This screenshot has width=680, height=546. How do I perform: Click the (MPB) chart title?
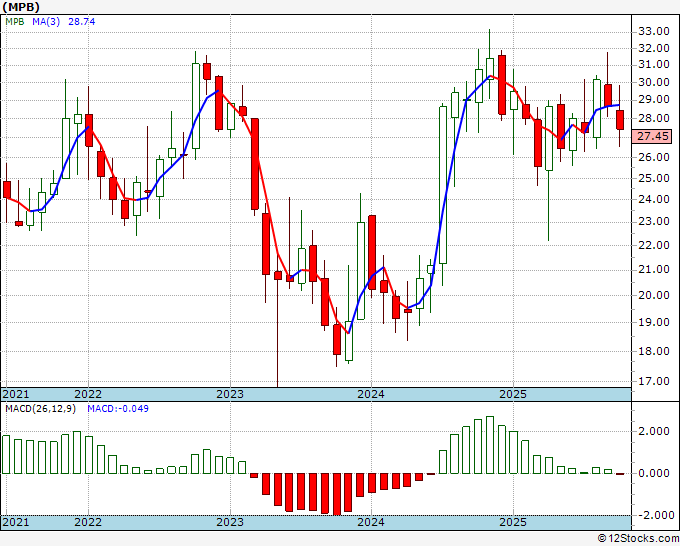[x=21, y=7]
